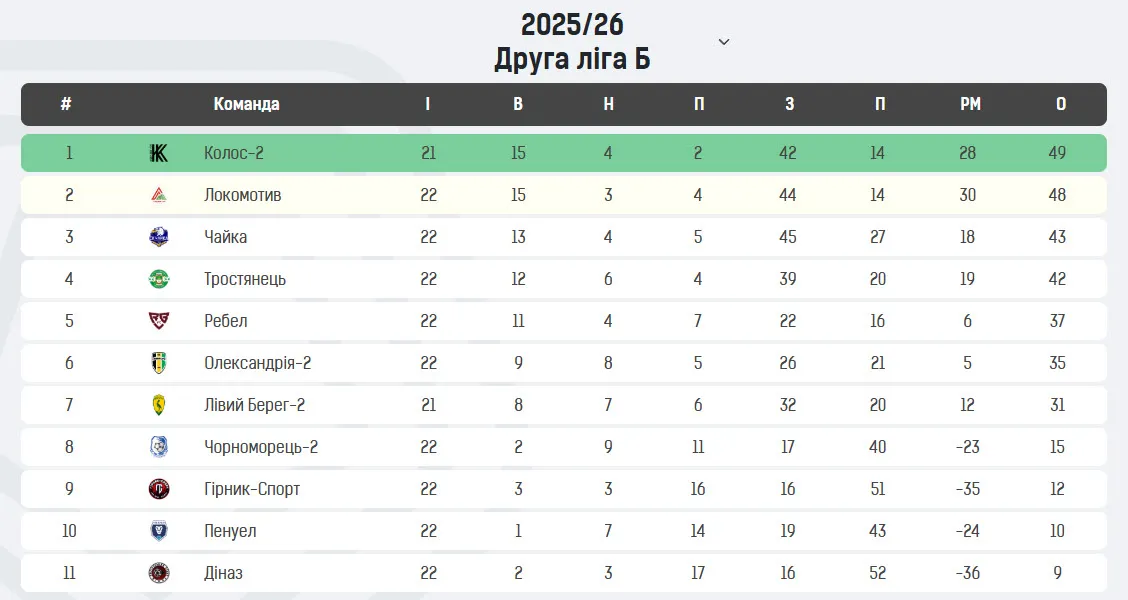This screenshot has width=1128, height=600.
Task: Click the Локомотив team logo
Action: [x=158, y=195]
